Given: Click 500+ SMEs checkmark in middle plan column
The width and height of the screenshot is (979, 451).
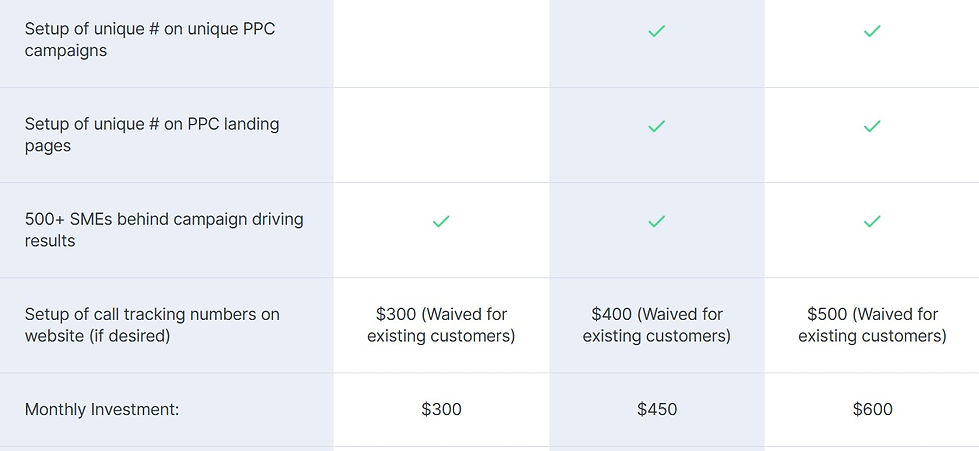Looking at the screenshot, I should pos(656,221).
